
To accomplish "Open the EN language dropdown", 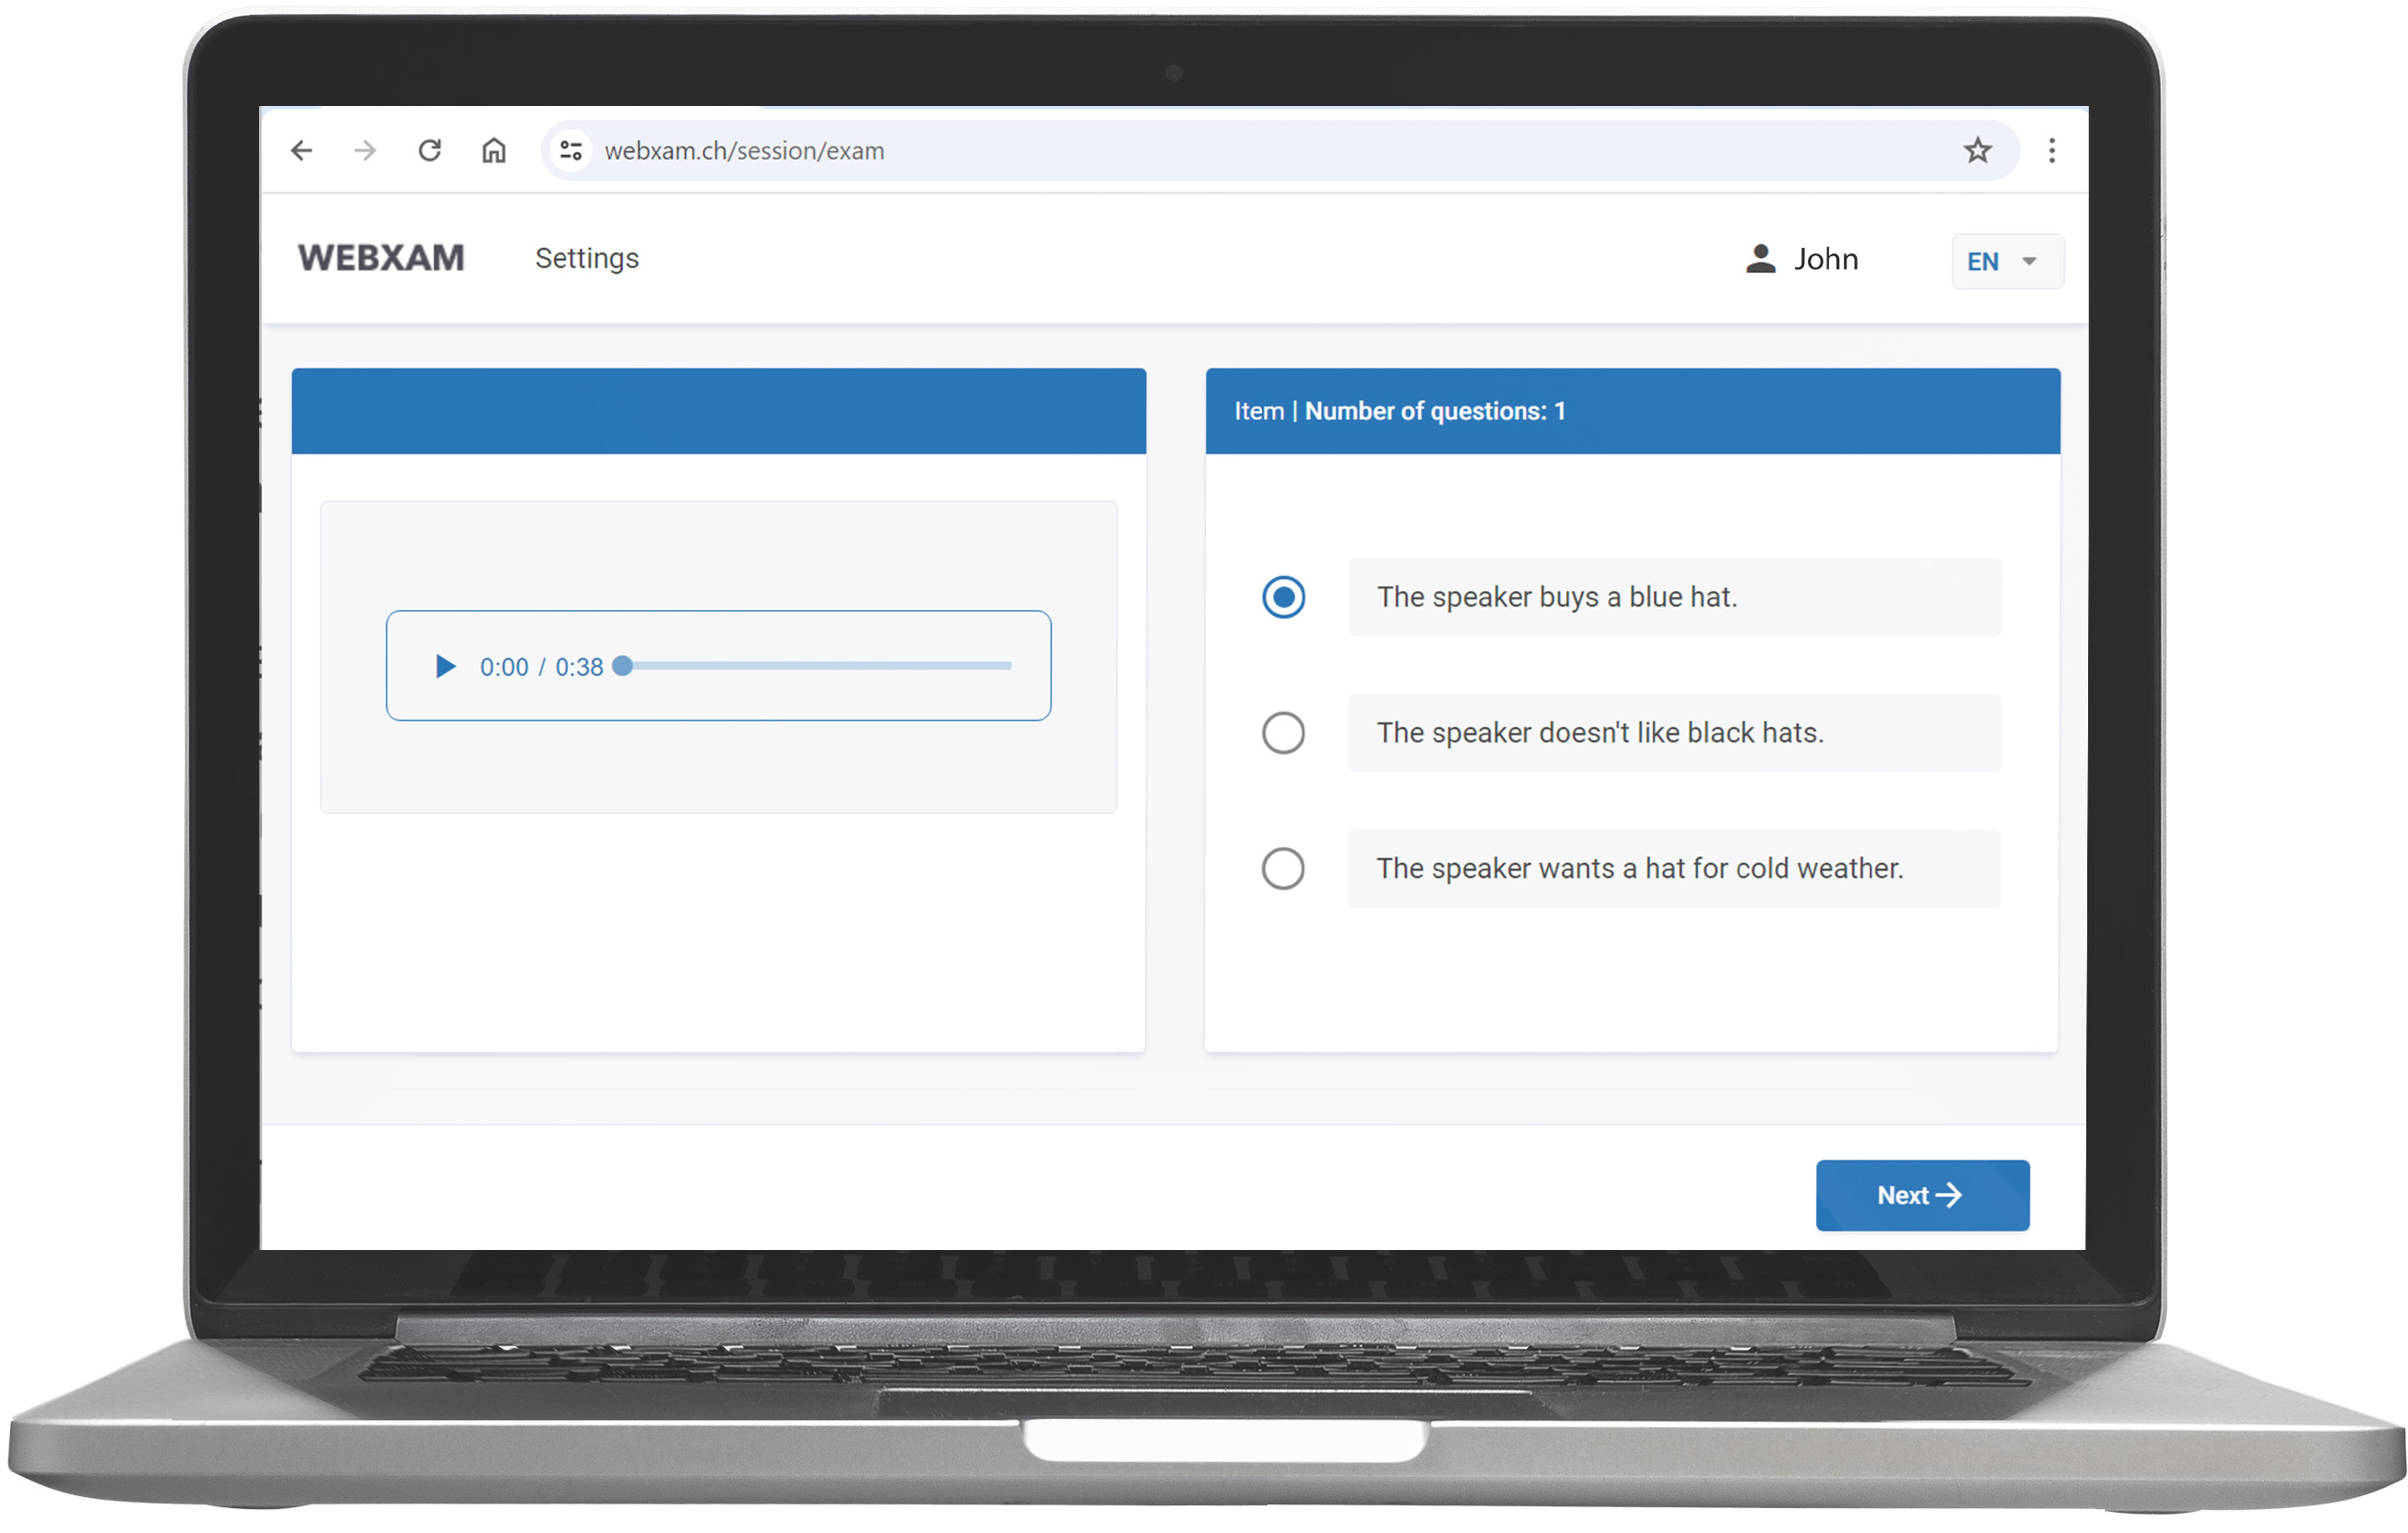I will pos(1983,262).
